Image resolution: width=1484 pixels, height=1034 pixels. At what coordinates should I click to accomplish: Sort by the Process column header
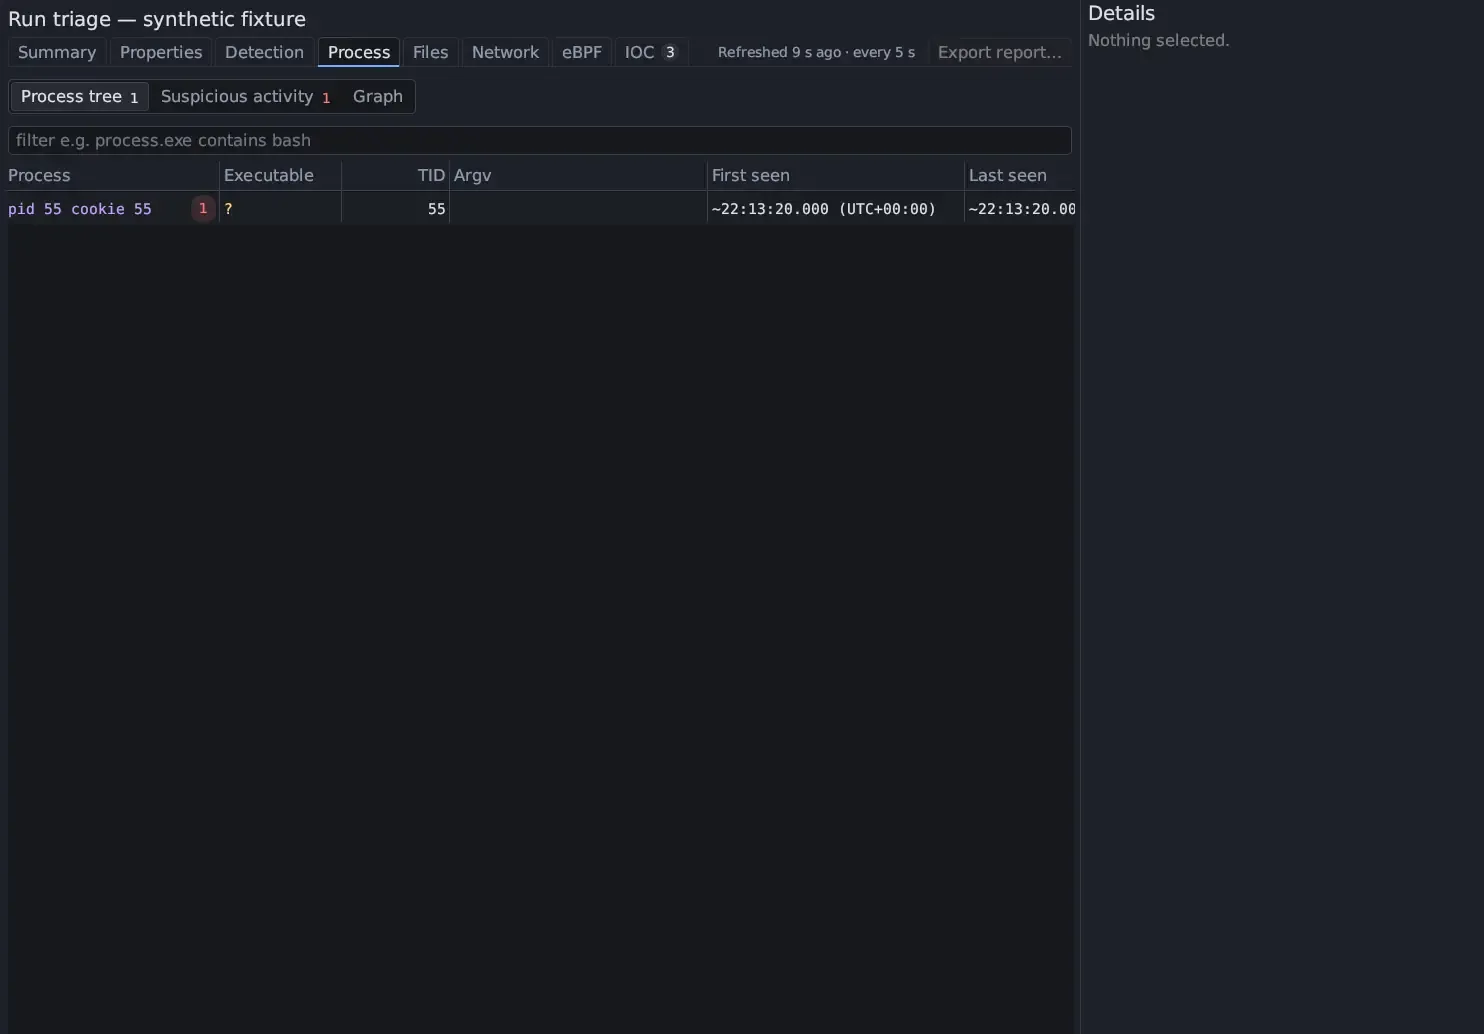click(x=39, y=176)
